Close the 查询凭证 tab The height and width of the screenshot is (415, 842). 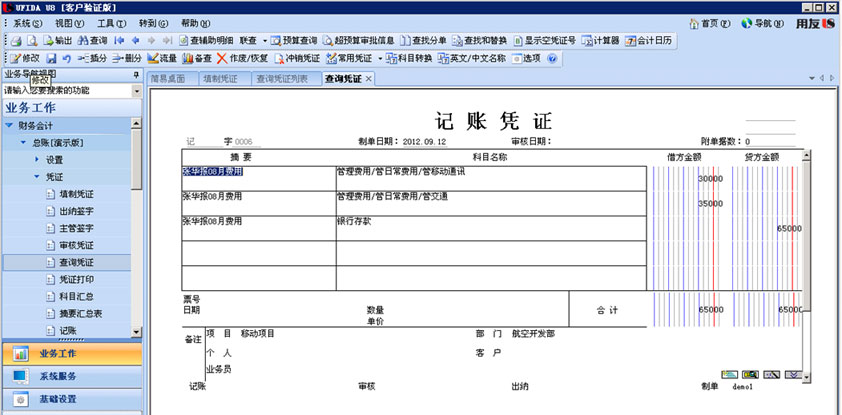point(368,79)
